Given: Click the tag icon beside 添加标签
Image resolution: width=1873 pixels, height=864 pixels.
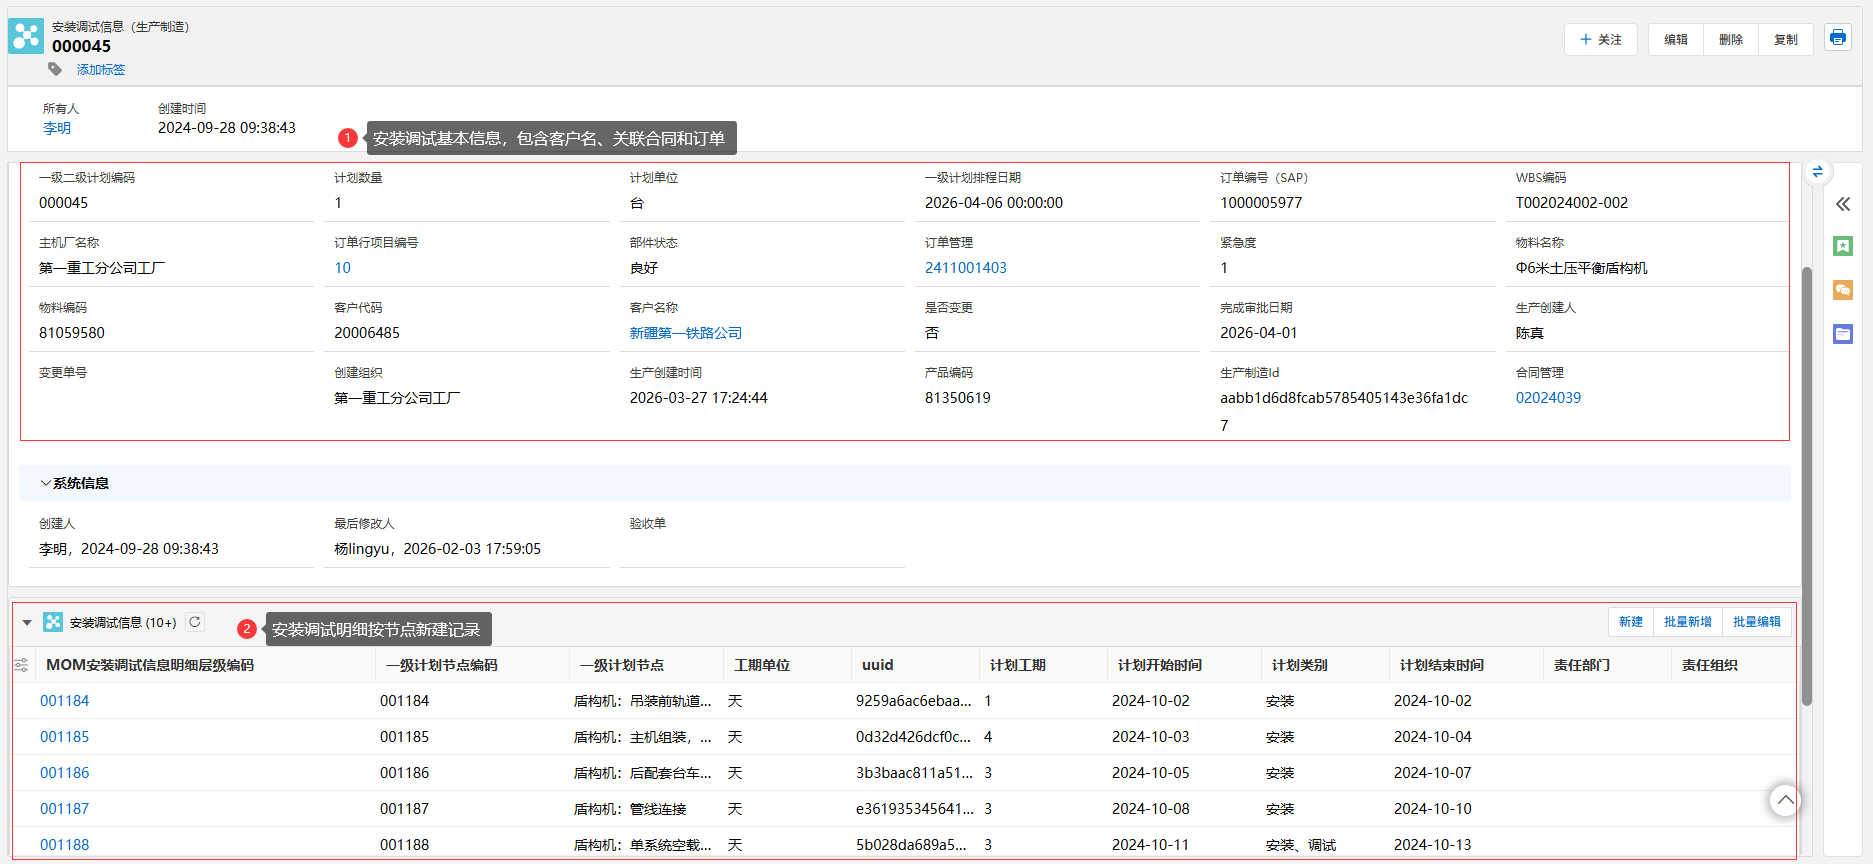Looking at the screenshot, I should [55, 69].
